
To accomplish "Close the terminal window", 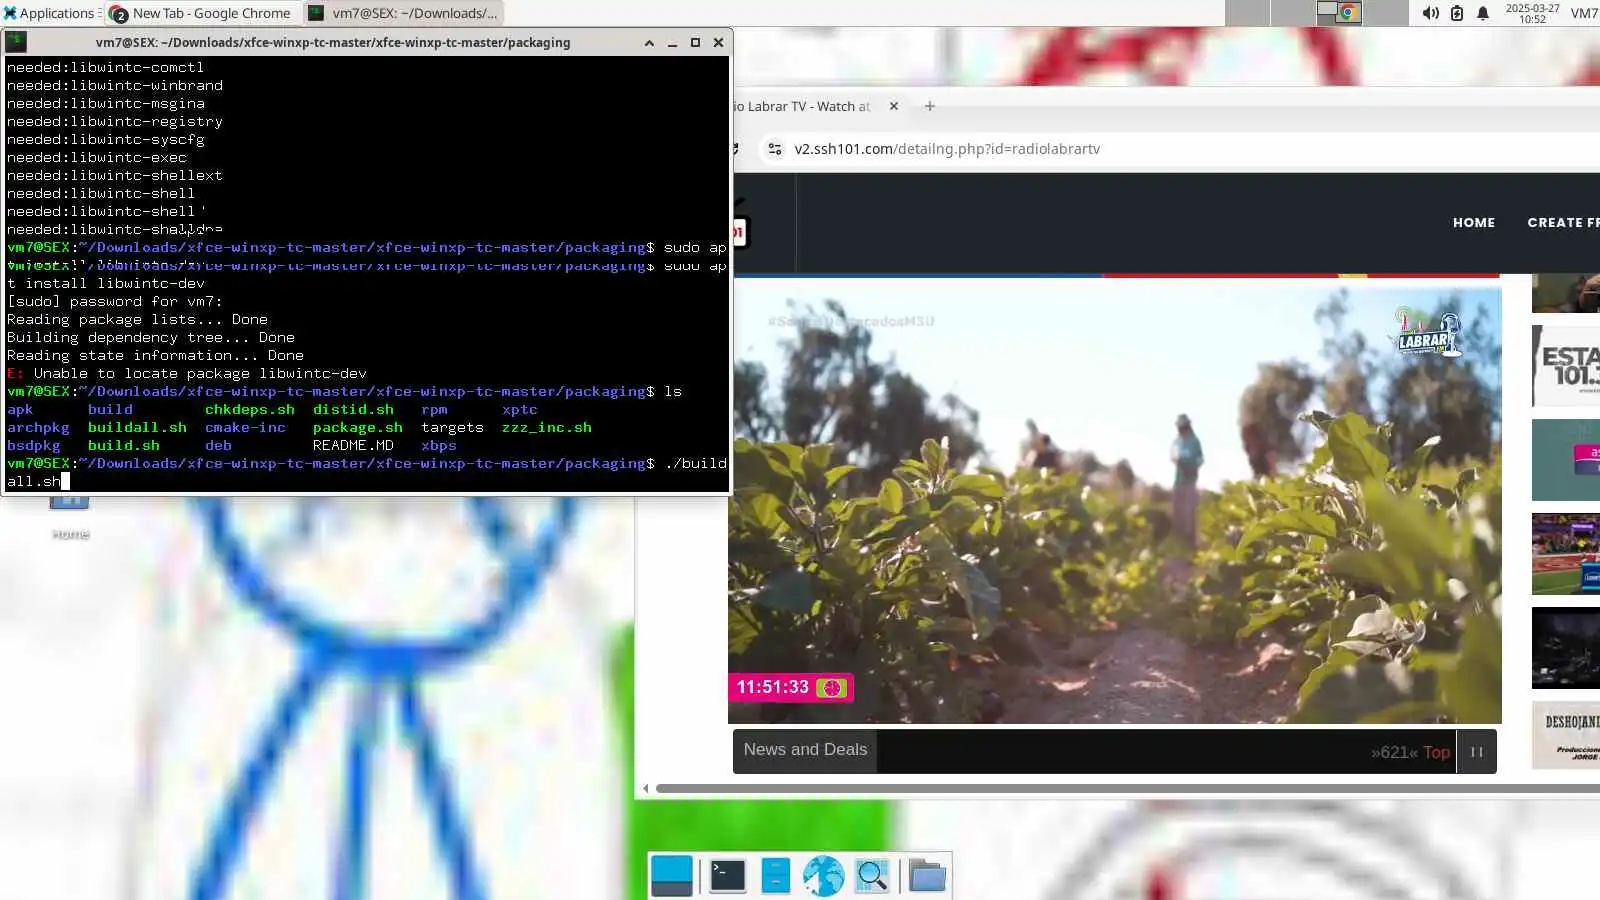I will (x=718, y=42).
